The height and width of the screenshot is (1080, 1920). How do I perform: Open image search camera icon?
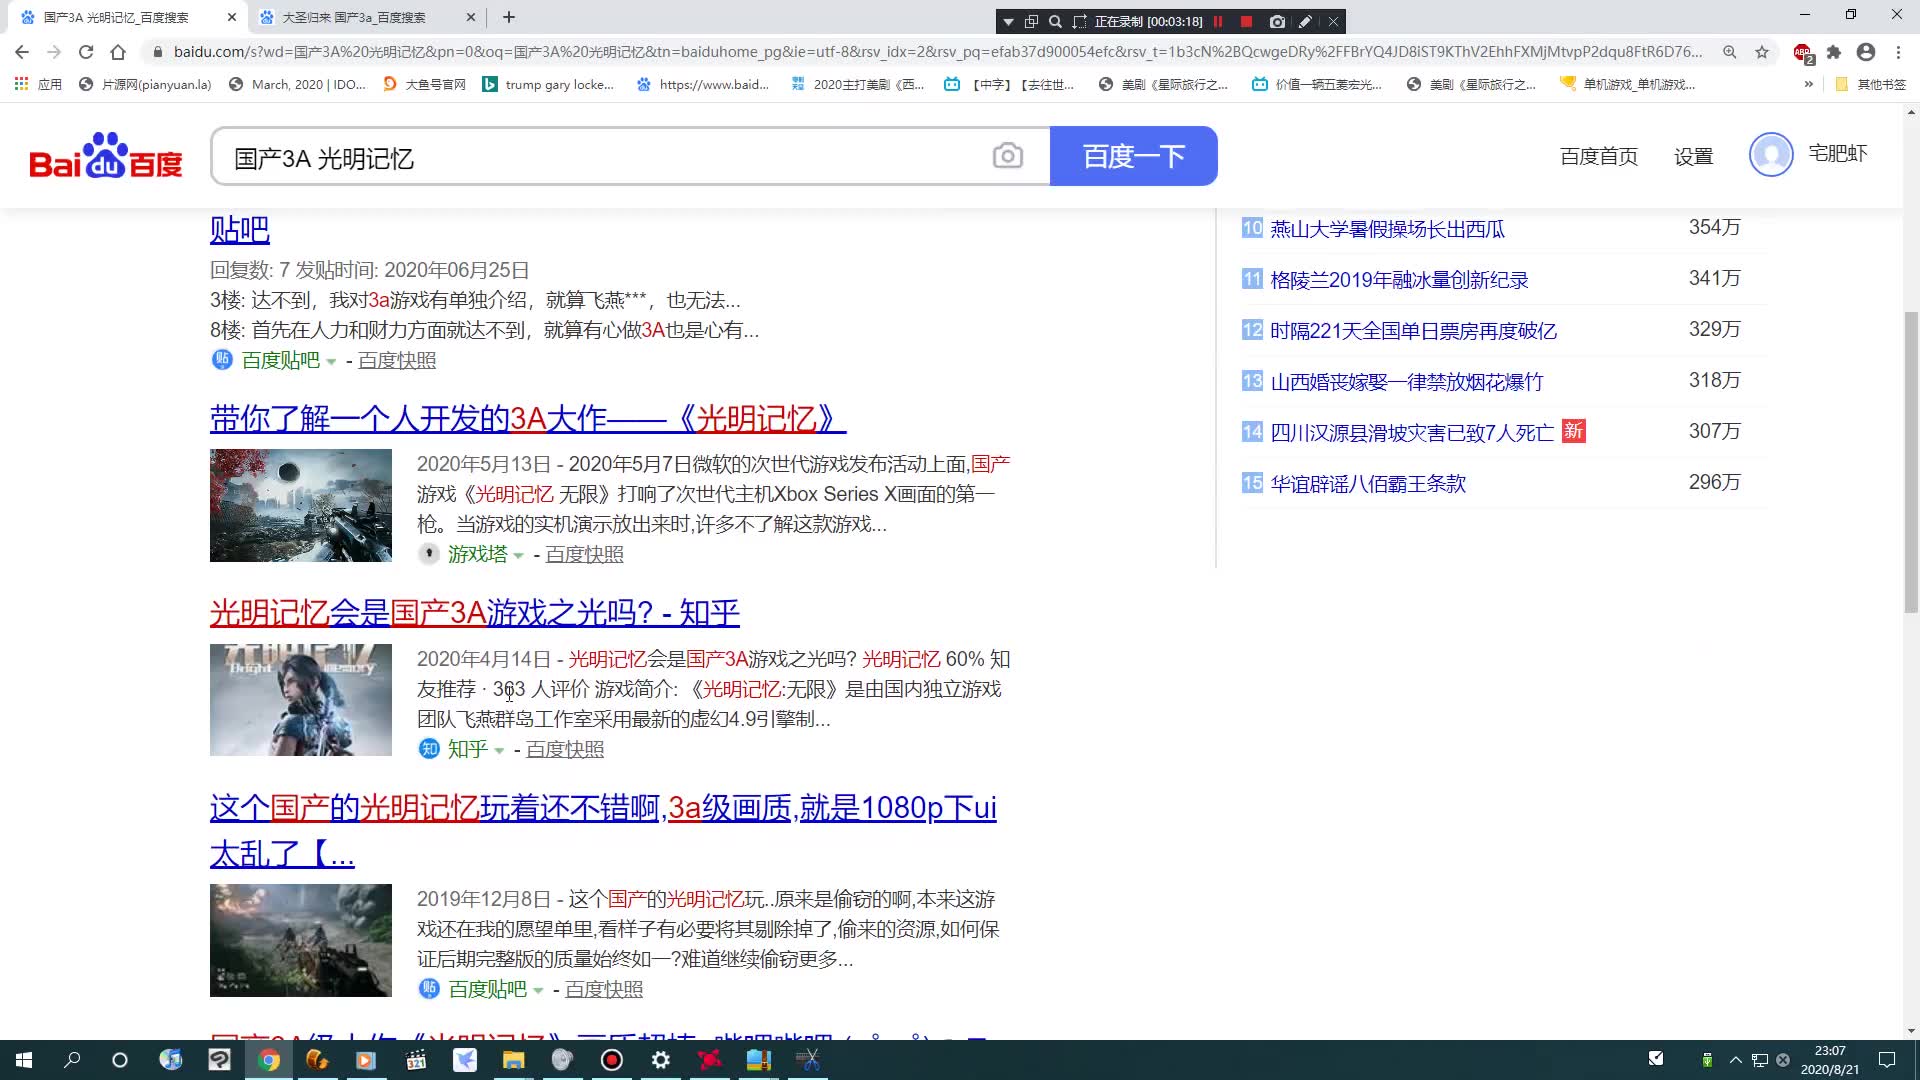pyautogui.click(x=1007, y=156)
